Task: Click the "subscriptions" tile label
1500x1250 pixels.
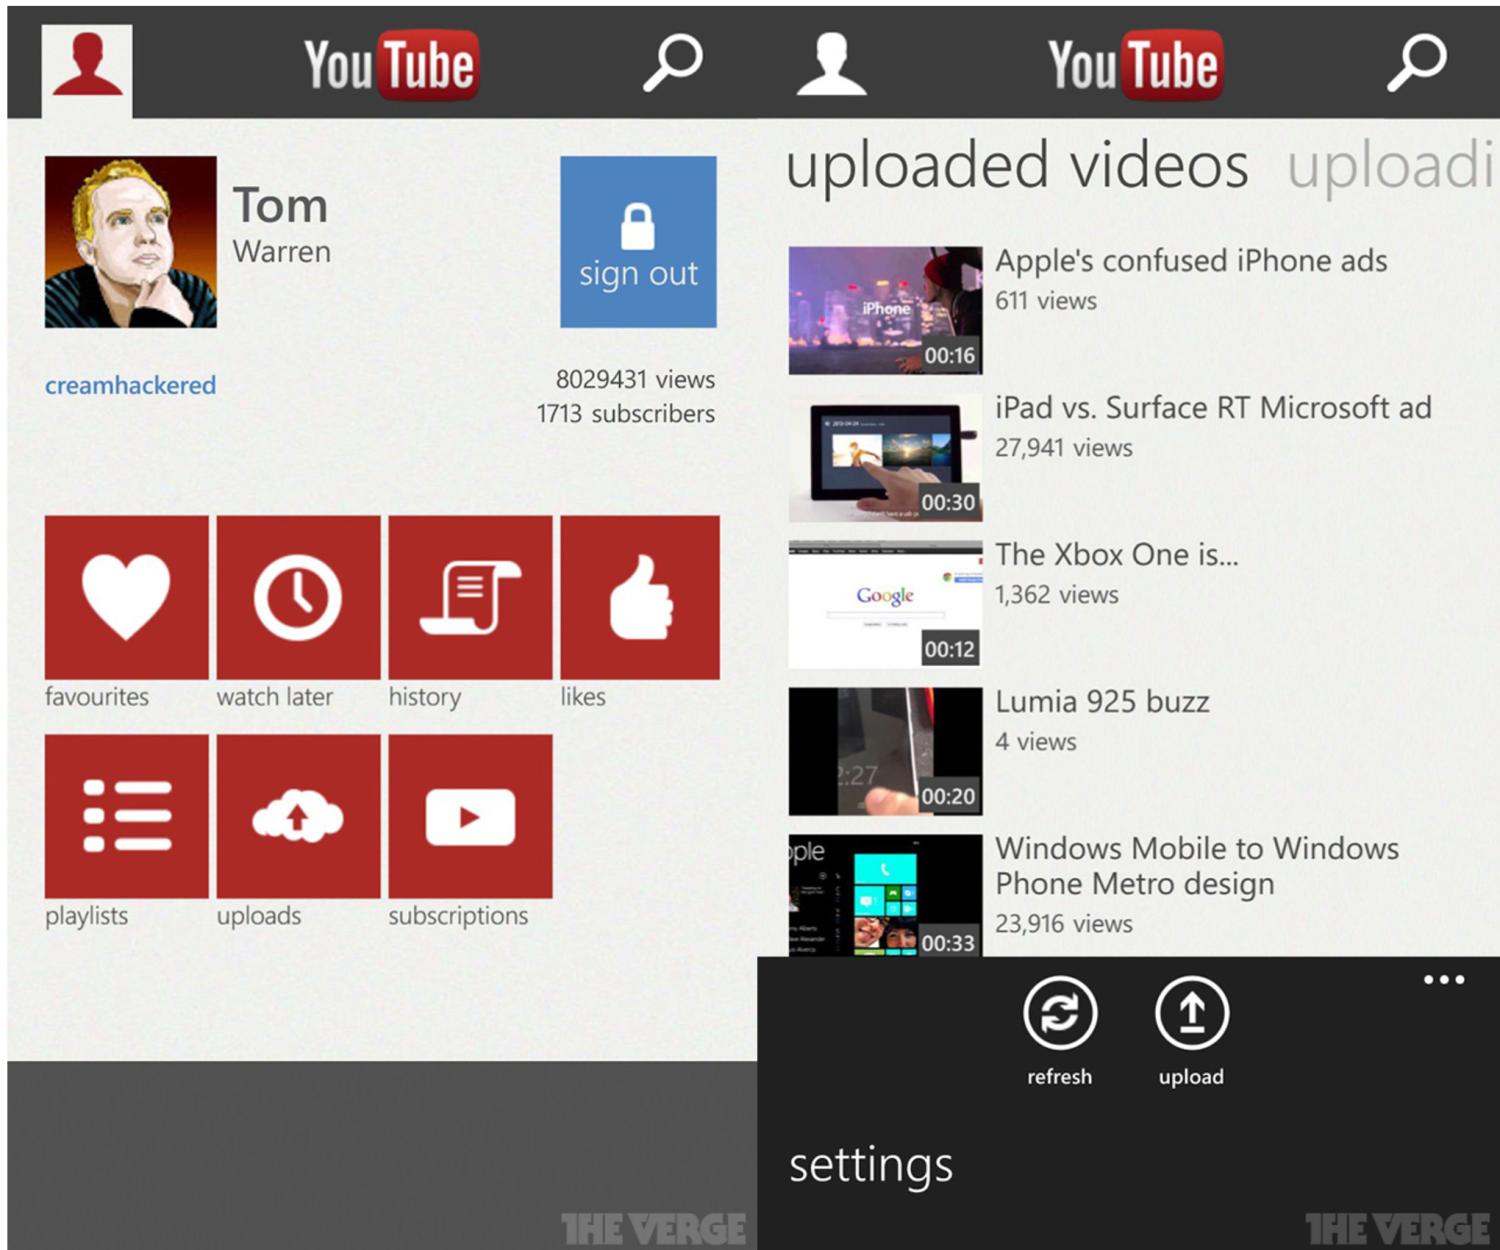Action: pyautogui.click(x=458, y=917)
